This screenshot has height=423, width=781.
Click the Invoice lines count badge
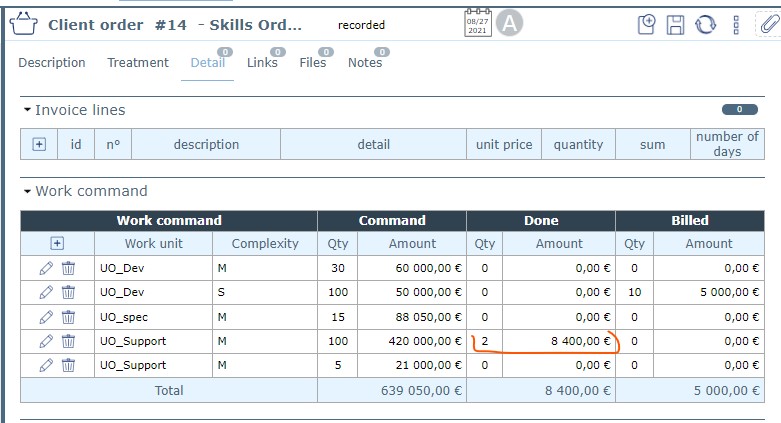click(739, 110)
